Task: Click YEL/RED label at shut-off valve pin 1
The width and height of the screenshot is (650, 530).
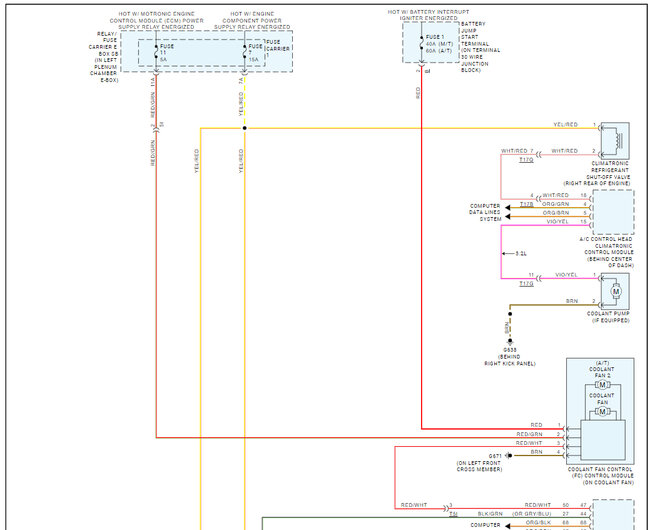Action: click(x=565, y=124)
